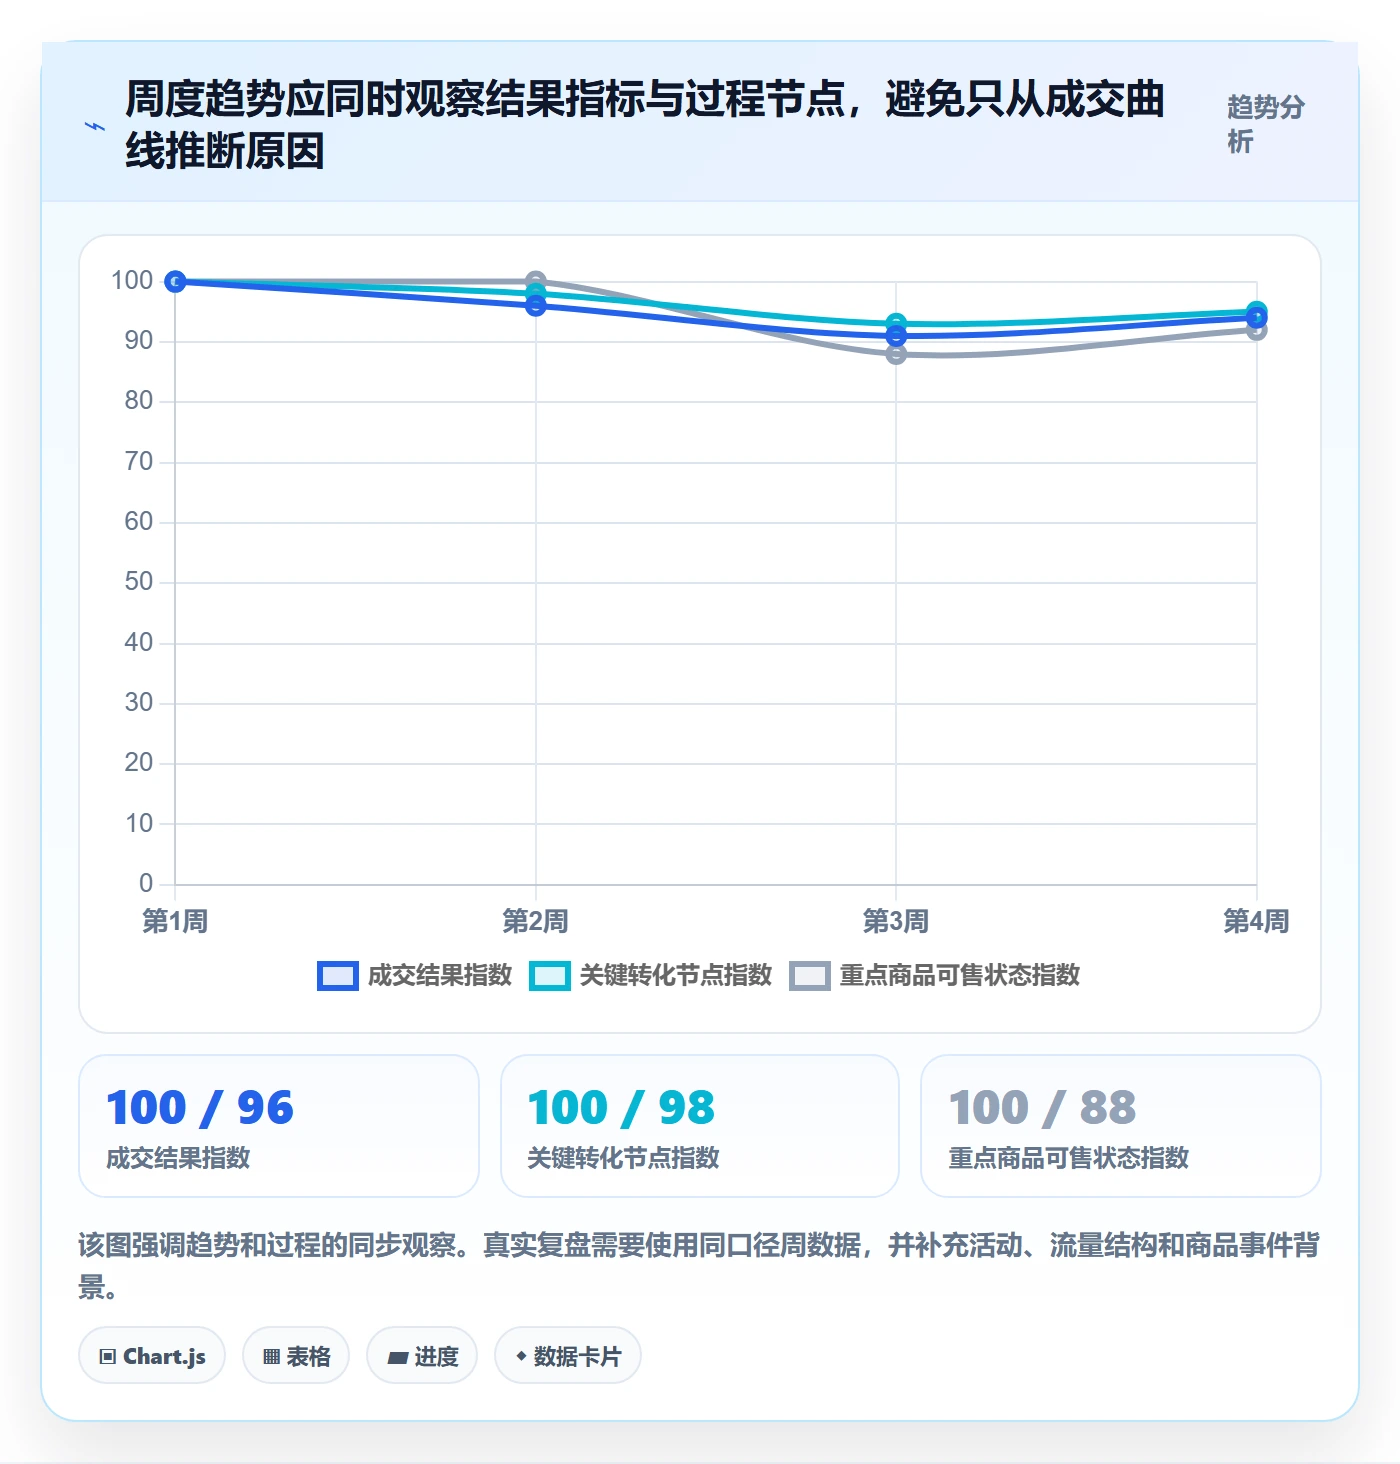Click the 第2周 axis label

536,921
